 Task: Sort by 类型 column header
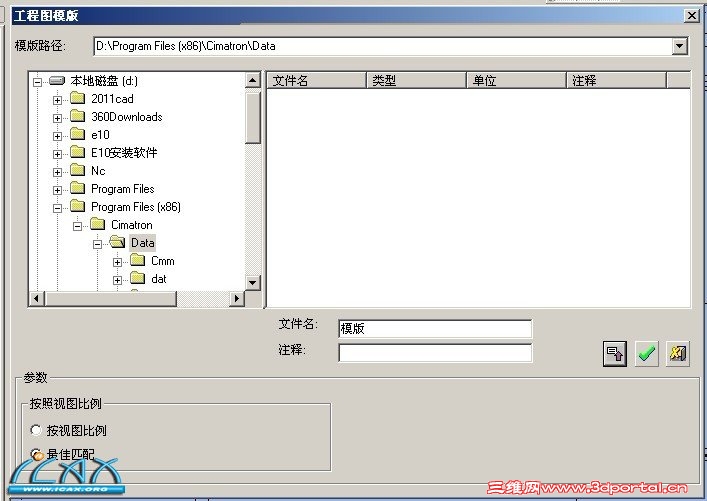[x=417, y=80]
